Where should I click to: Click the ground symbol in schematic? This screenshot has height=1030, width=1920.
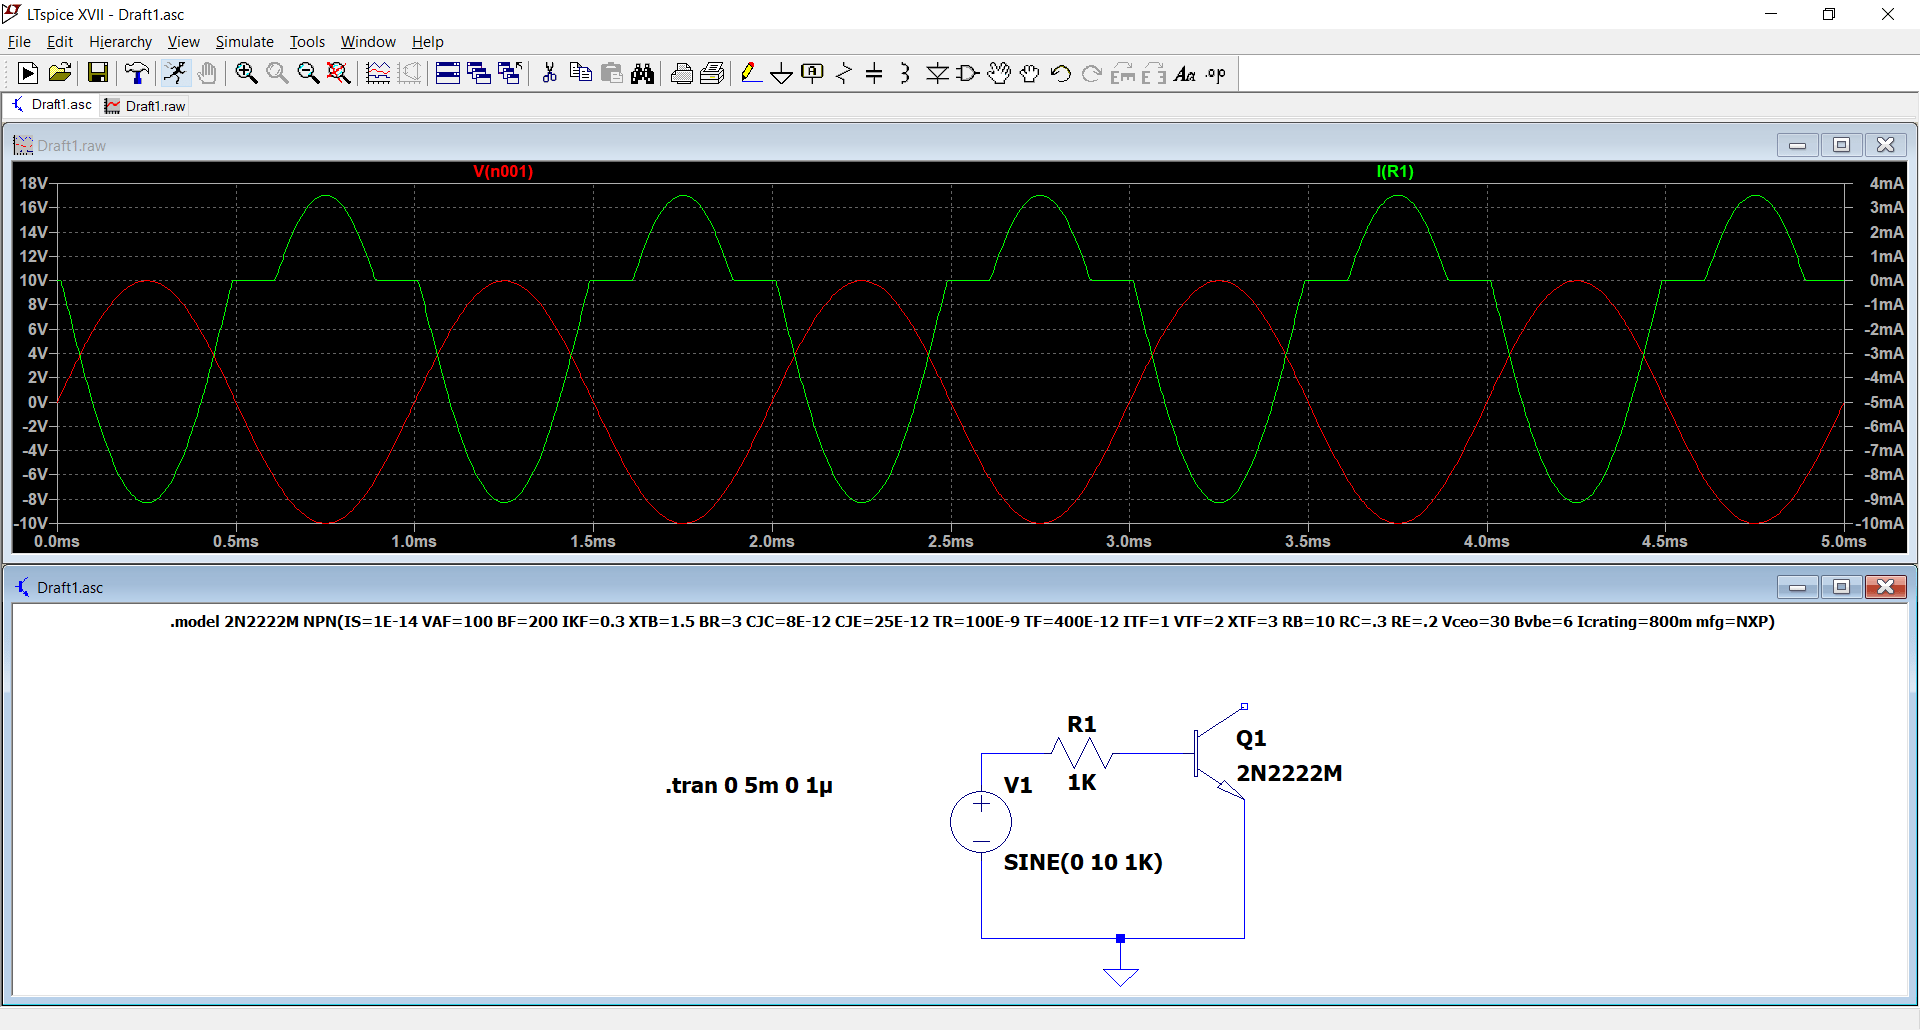click(x=1121, y=977)
